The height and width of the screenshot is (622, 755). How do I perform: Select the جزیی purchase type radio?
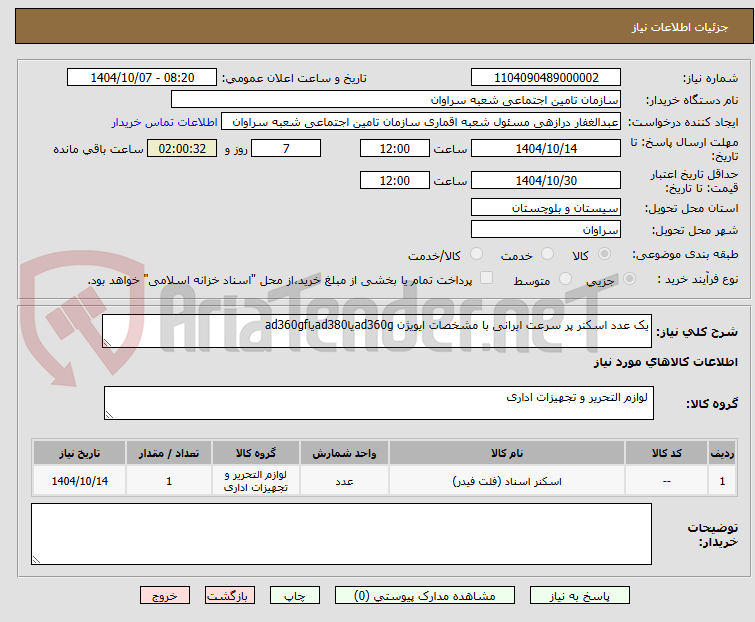(629, 279)
